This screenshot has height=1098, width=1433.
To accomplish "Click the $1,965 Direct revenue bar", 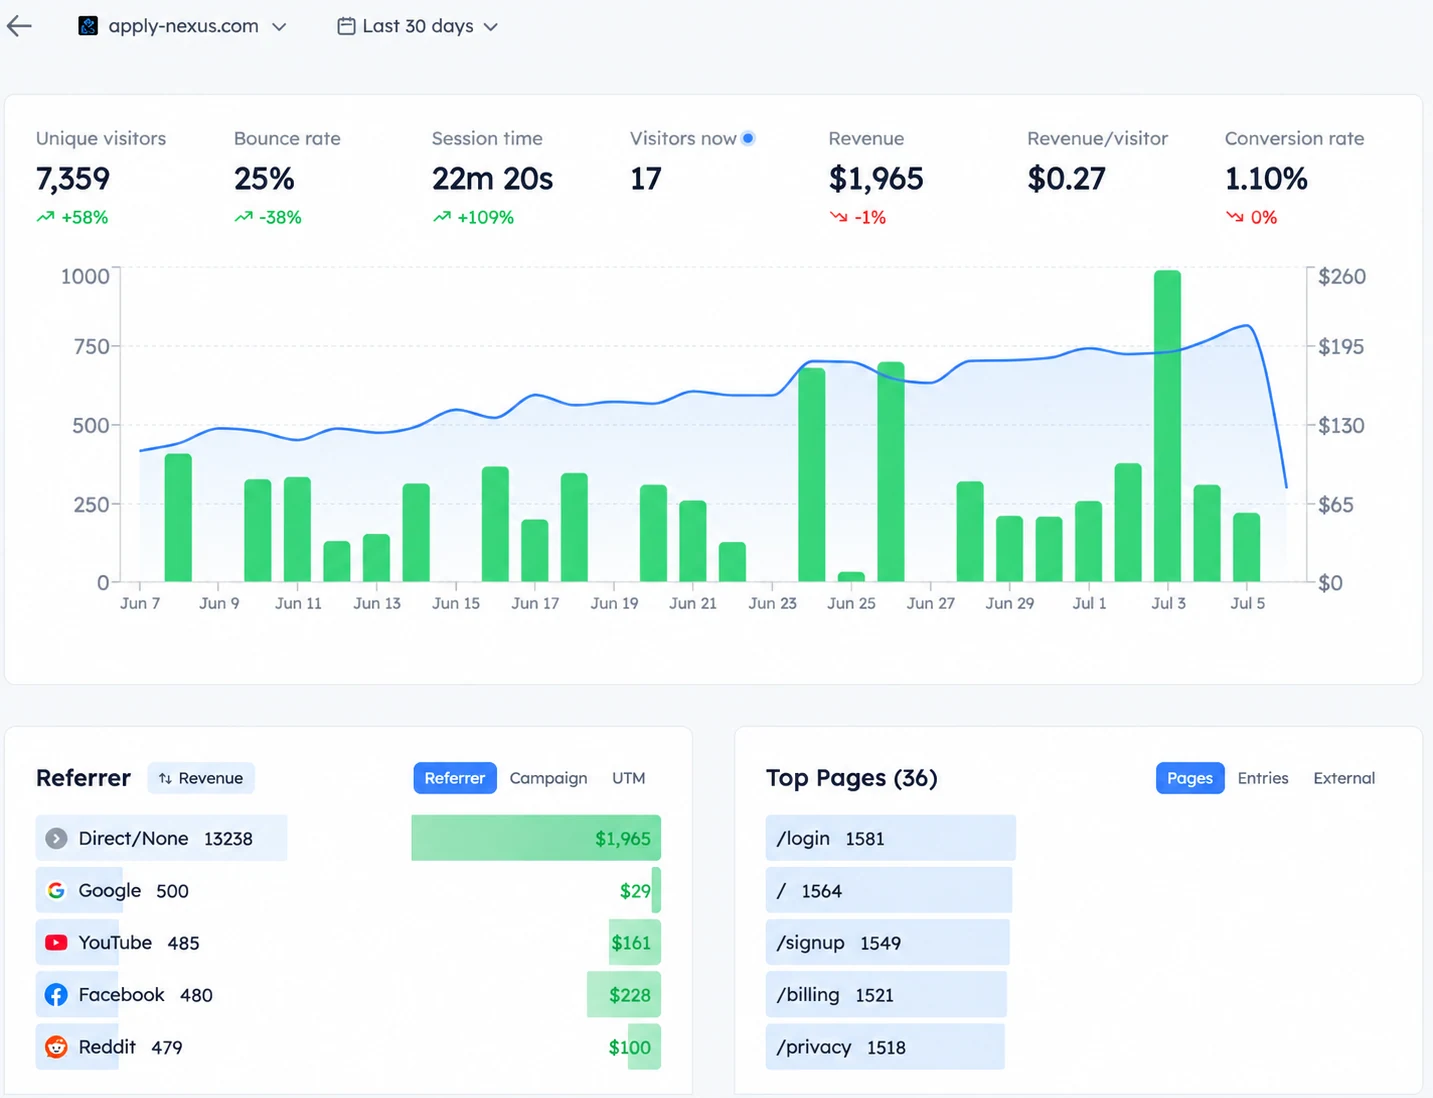I will 536,838.
